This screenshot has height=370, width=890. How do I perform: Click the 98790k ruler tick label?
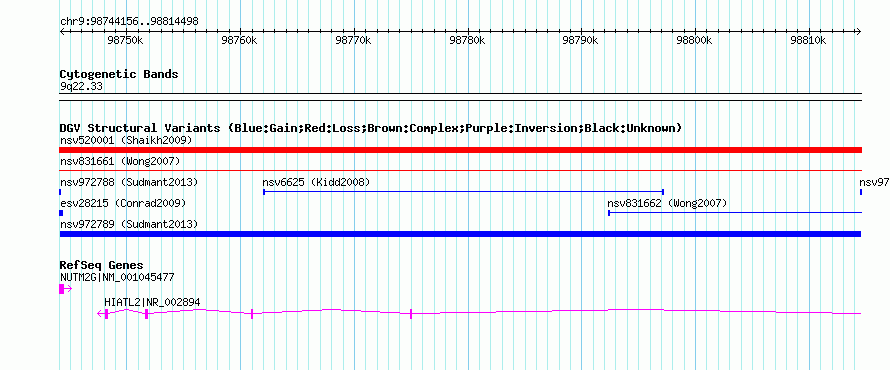(x=581, y=40)
